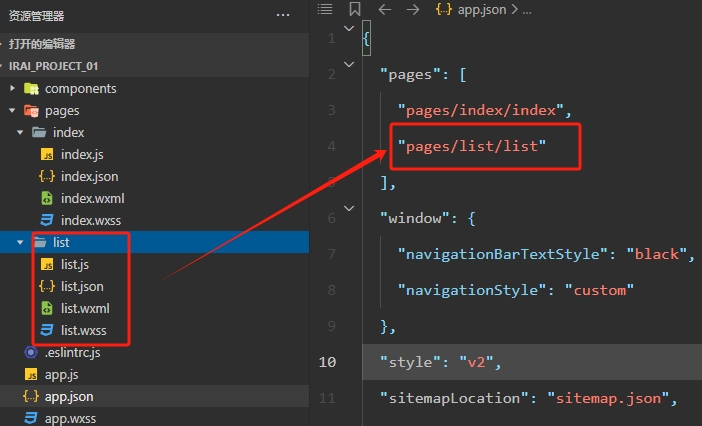Viewport: 702px width, 426px height.
Task: Click the .eslintrc.js file icon
Action: (x=31, y=352)
